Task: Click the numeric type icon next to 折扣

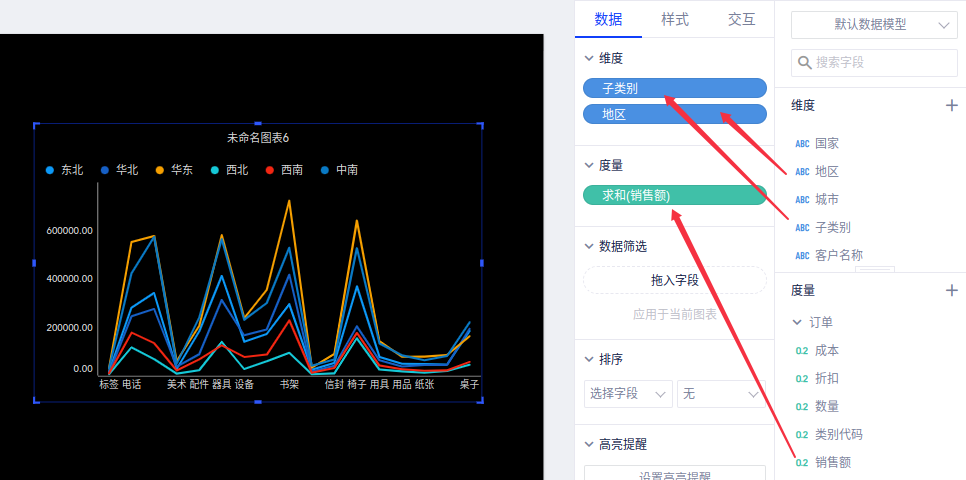Action: [x=801, y=379]
